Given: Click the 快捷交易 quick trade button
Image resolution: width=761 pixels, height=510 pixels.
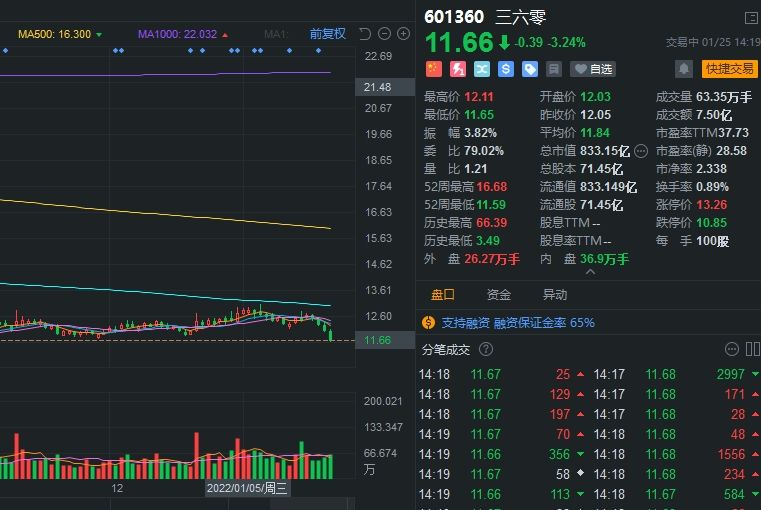Looking at the screenshot, I should coord(729,69).
